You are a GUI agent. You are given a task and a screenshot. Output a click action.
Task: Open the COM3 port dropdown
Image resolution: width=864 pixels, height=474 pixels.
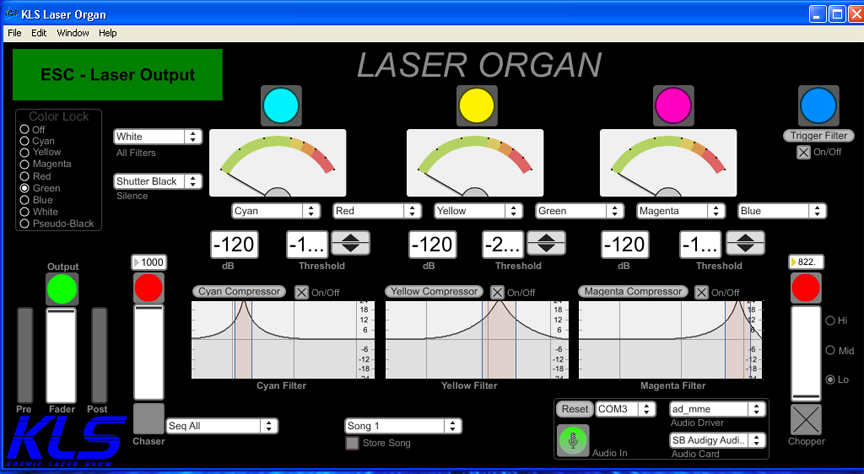[x=625, y=409]
